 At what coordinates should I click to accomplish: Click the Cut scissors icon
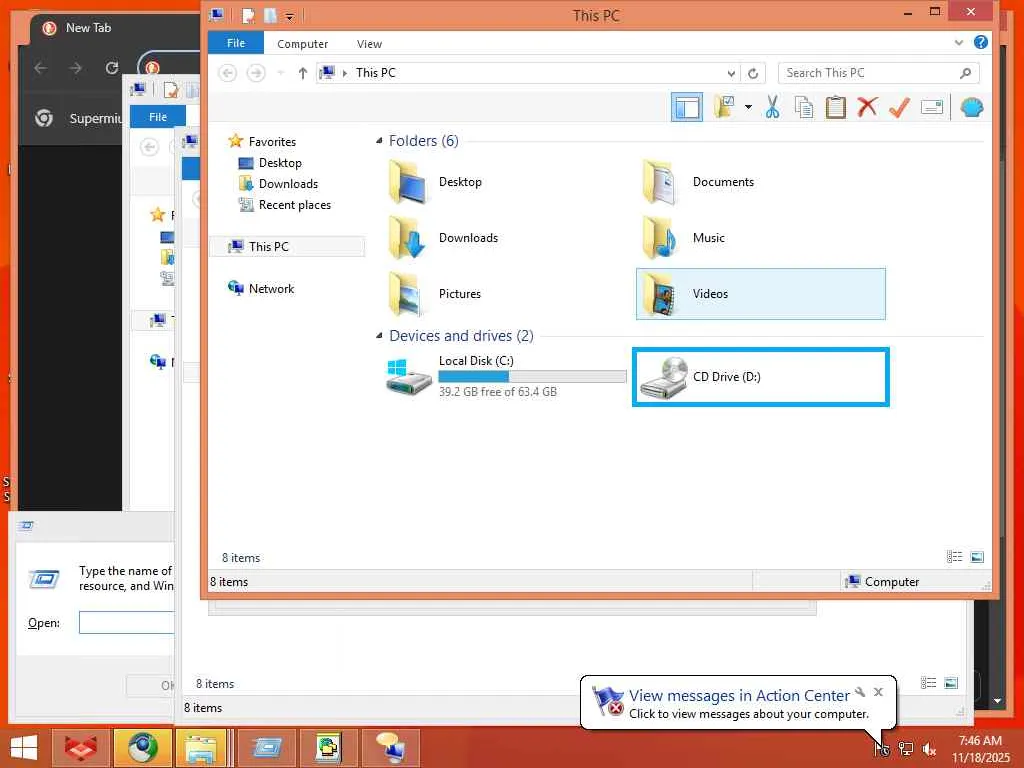click(x=772, y=107)
